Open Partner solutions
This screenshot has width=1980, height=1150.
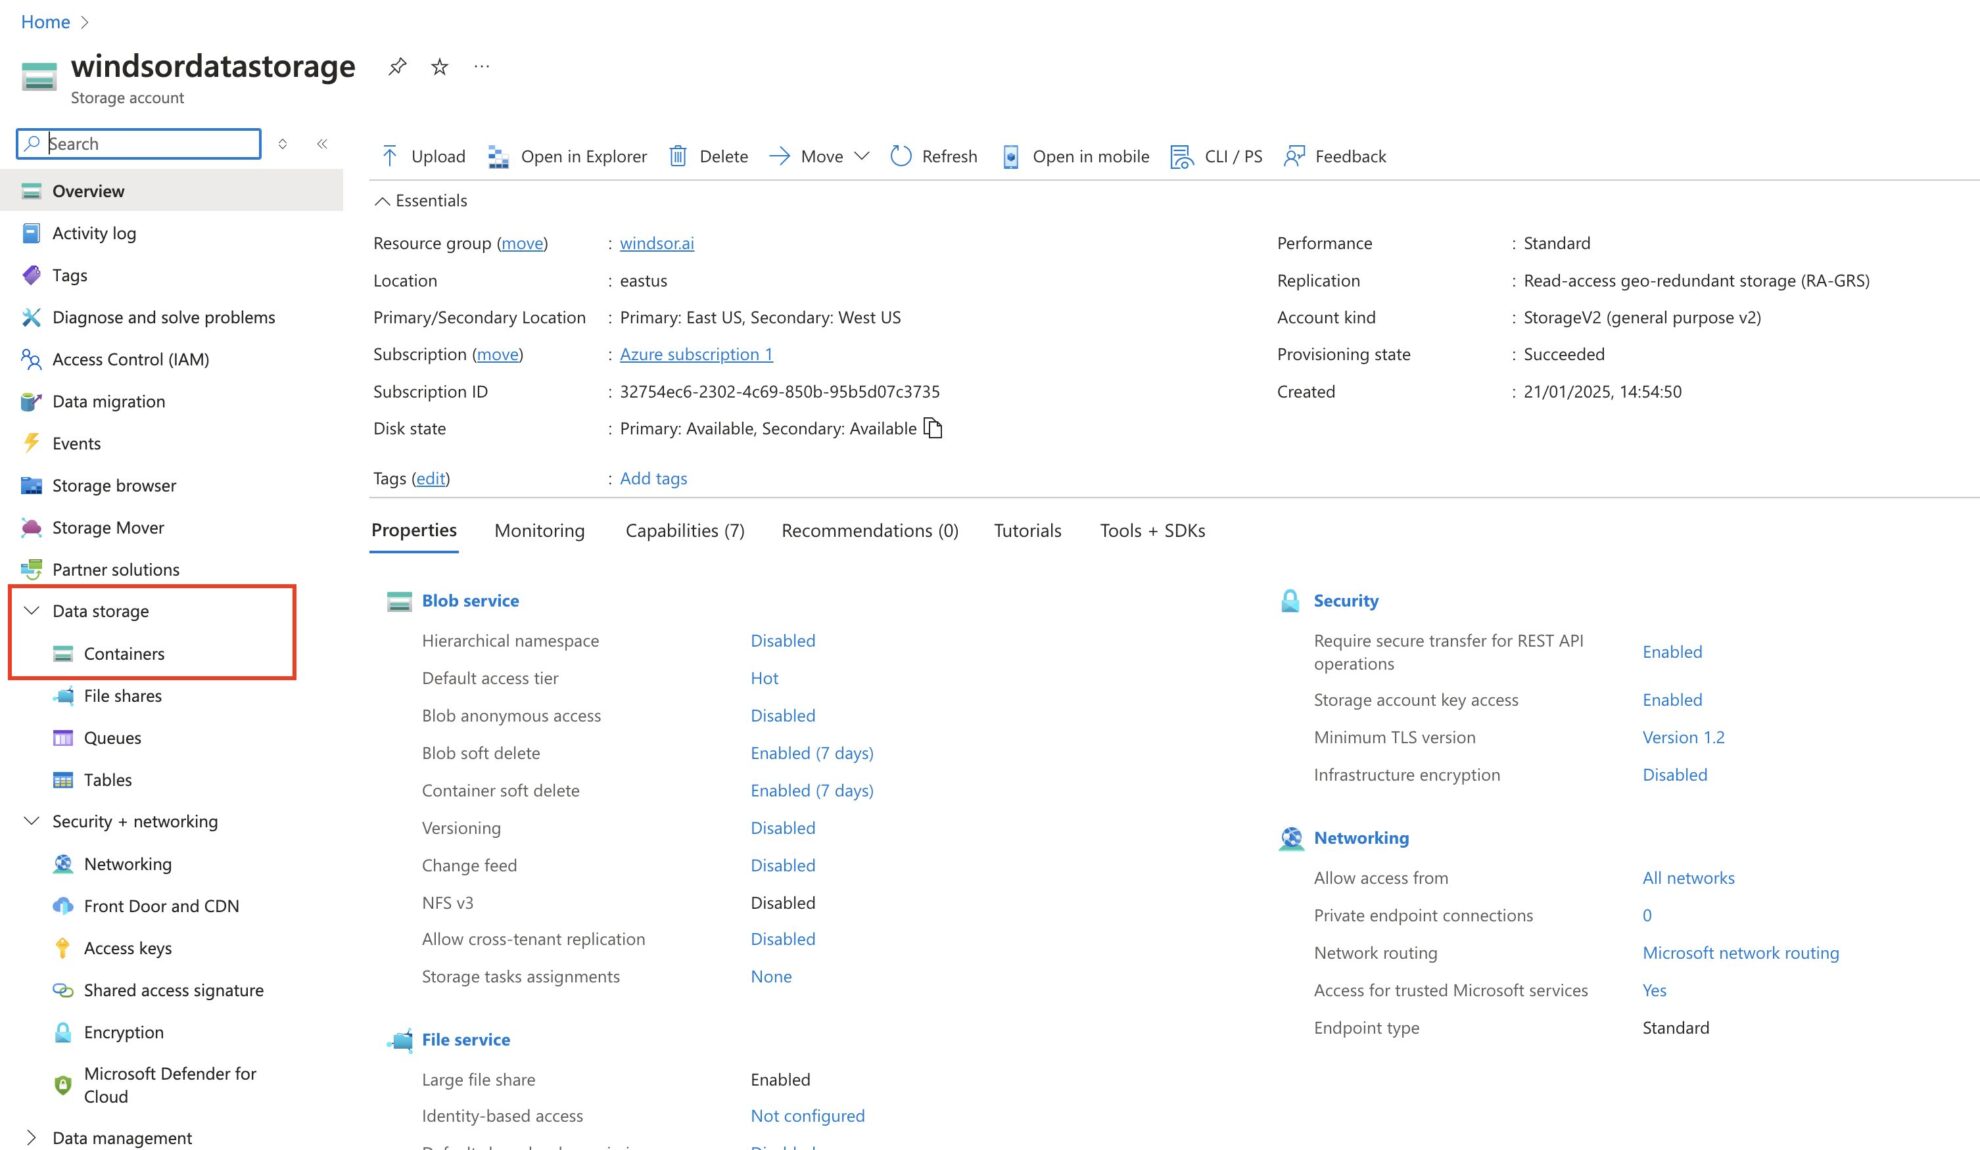tap(116, 569)
